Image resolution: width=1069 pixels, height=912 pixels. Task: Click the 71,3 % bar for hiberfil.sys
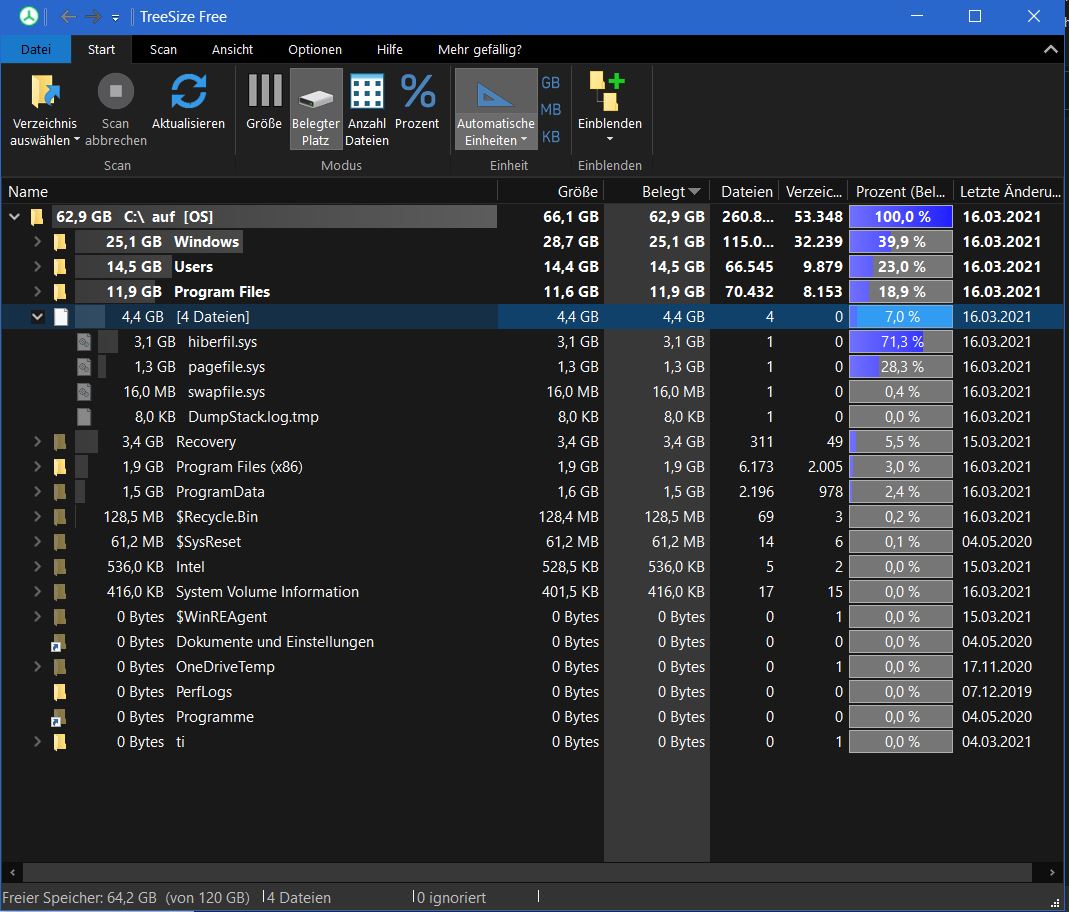pyautogui.click(x=901, y=341)
